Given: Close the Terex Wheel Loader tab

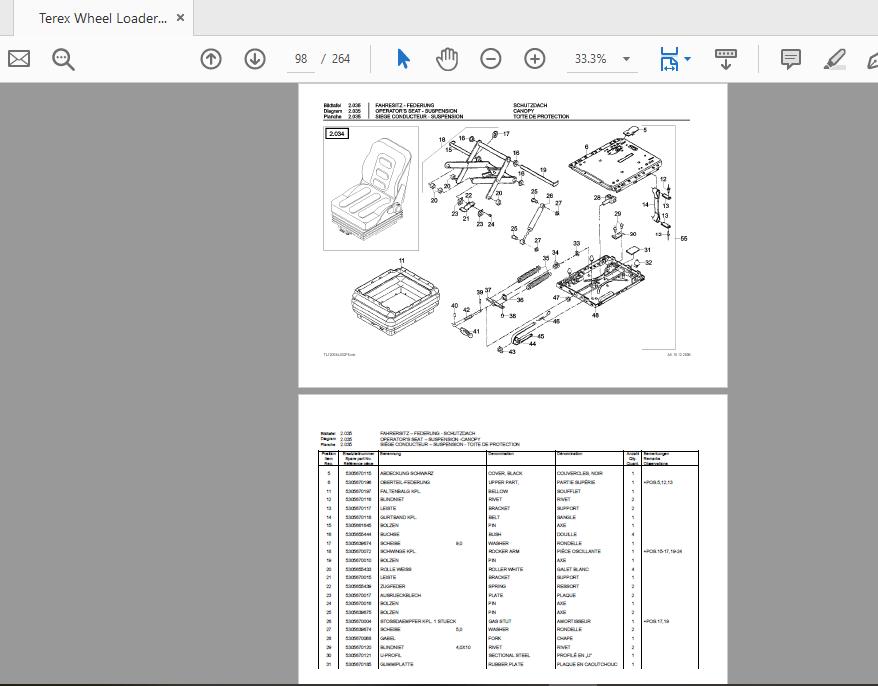Looking at the screenshot, I should 180,17.
